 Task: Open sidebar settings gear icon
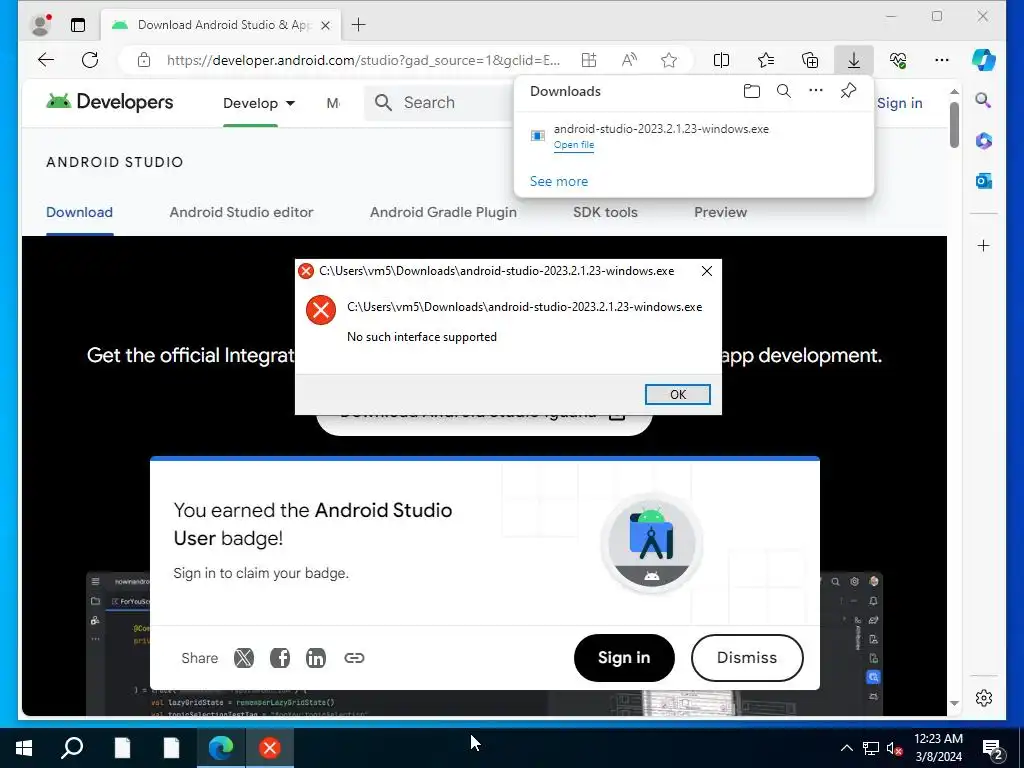pos(984,697)
